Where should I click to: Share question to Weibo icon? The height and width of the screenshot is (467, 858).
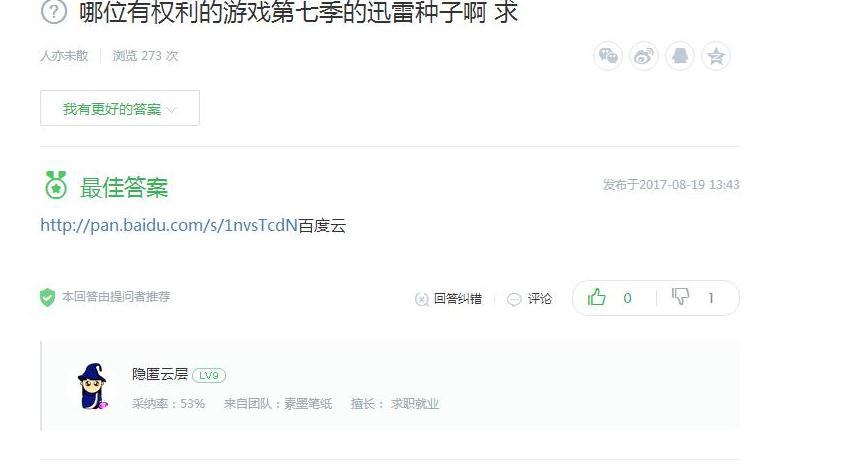(644, 56)
